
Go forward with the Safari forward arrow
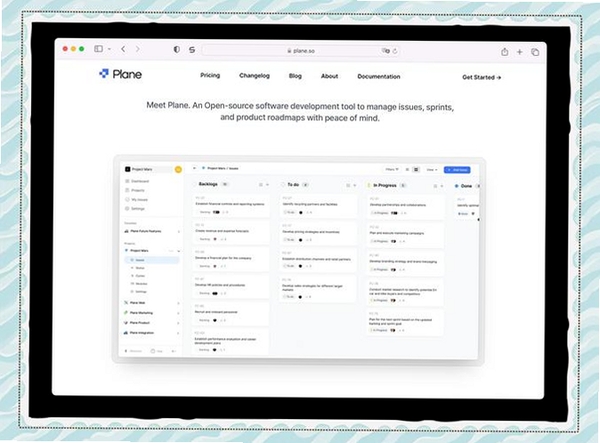click(x=138, y=49)
